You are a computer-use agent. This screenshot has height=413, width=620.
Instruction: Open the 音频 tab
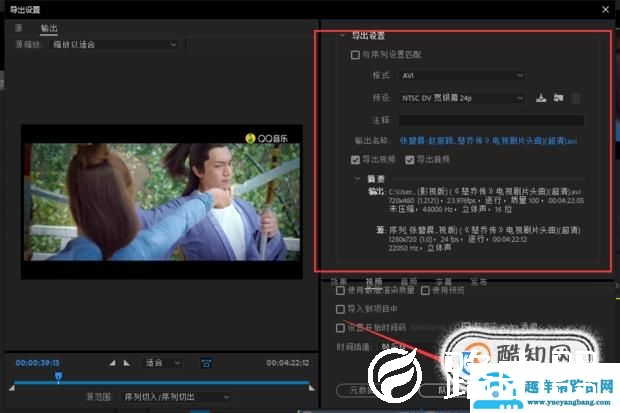click(x=408, y=281)
